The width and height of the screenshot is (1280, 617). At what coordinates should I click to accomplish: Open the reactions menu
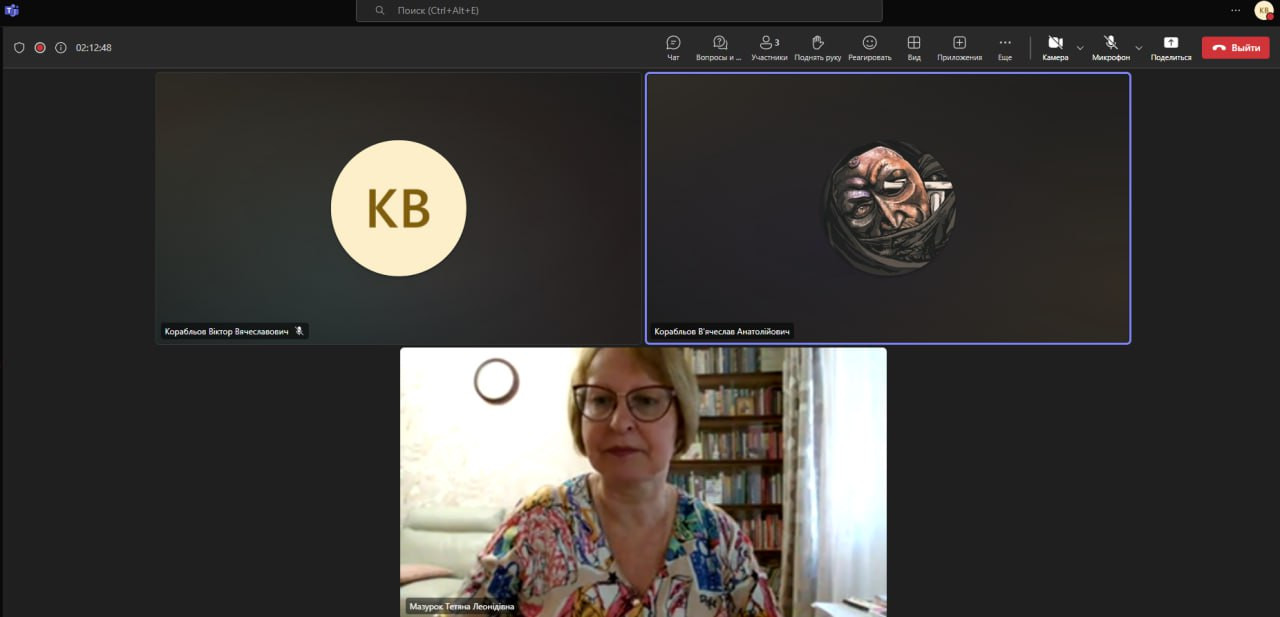(869, 47)
